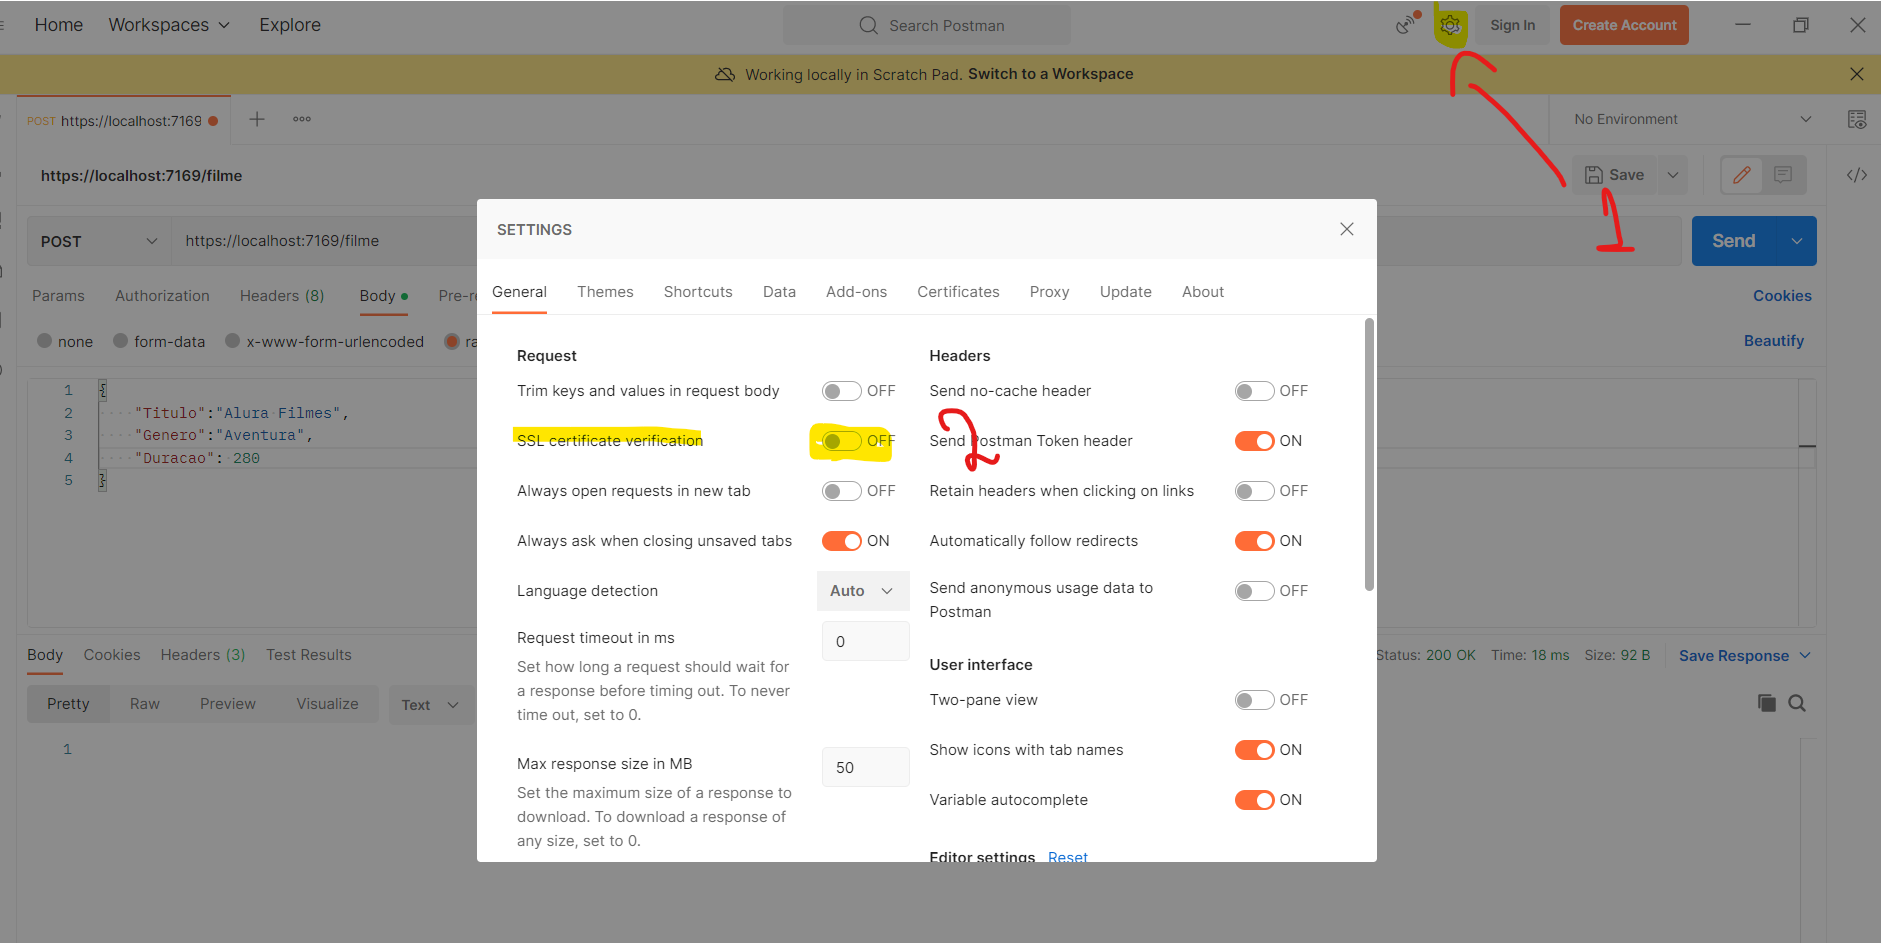Open the Update settings tab
This screenshot has height=943, width=1881.
[1125, 292]
